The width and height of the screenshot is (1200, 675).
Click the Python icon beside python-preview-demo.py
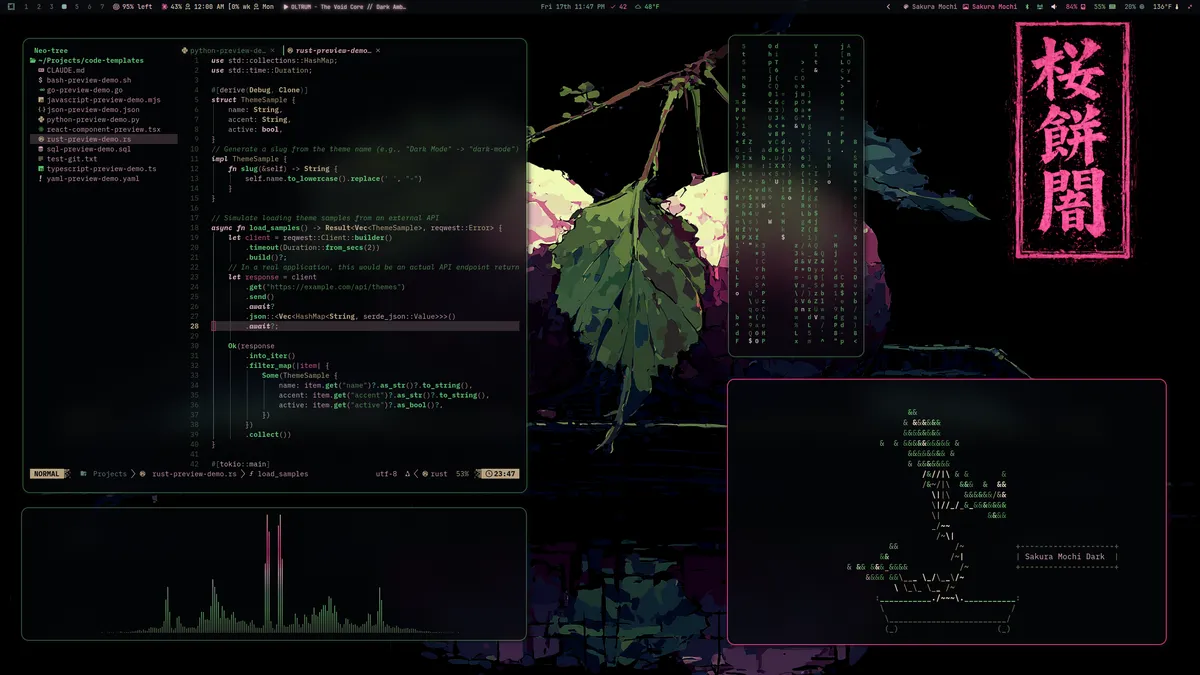coord(40,119)
